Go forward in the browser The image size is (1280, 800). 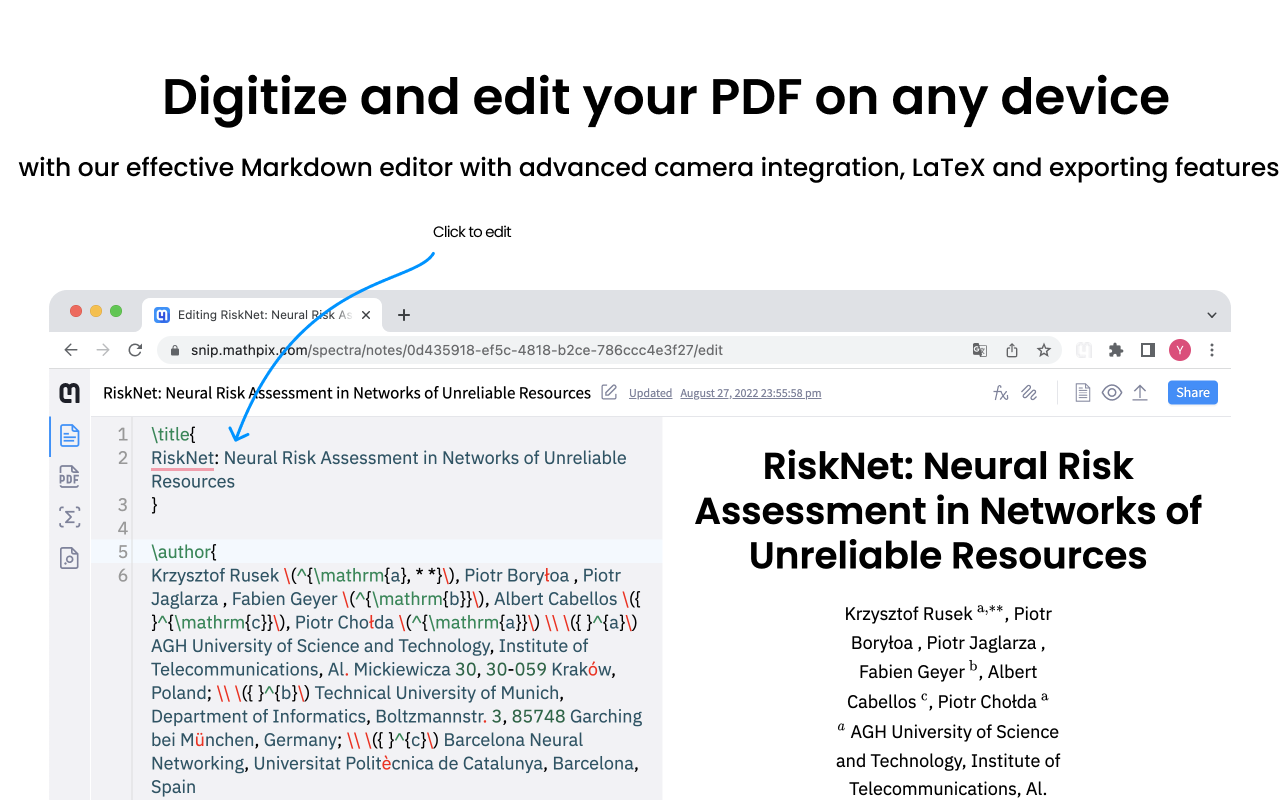click(103, 350)
